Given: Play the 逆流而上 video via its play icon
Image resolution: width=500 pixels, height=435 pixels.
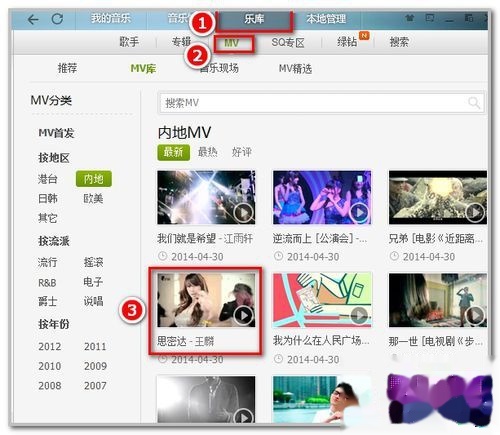Looking at the screenshot, I should 359,212.
